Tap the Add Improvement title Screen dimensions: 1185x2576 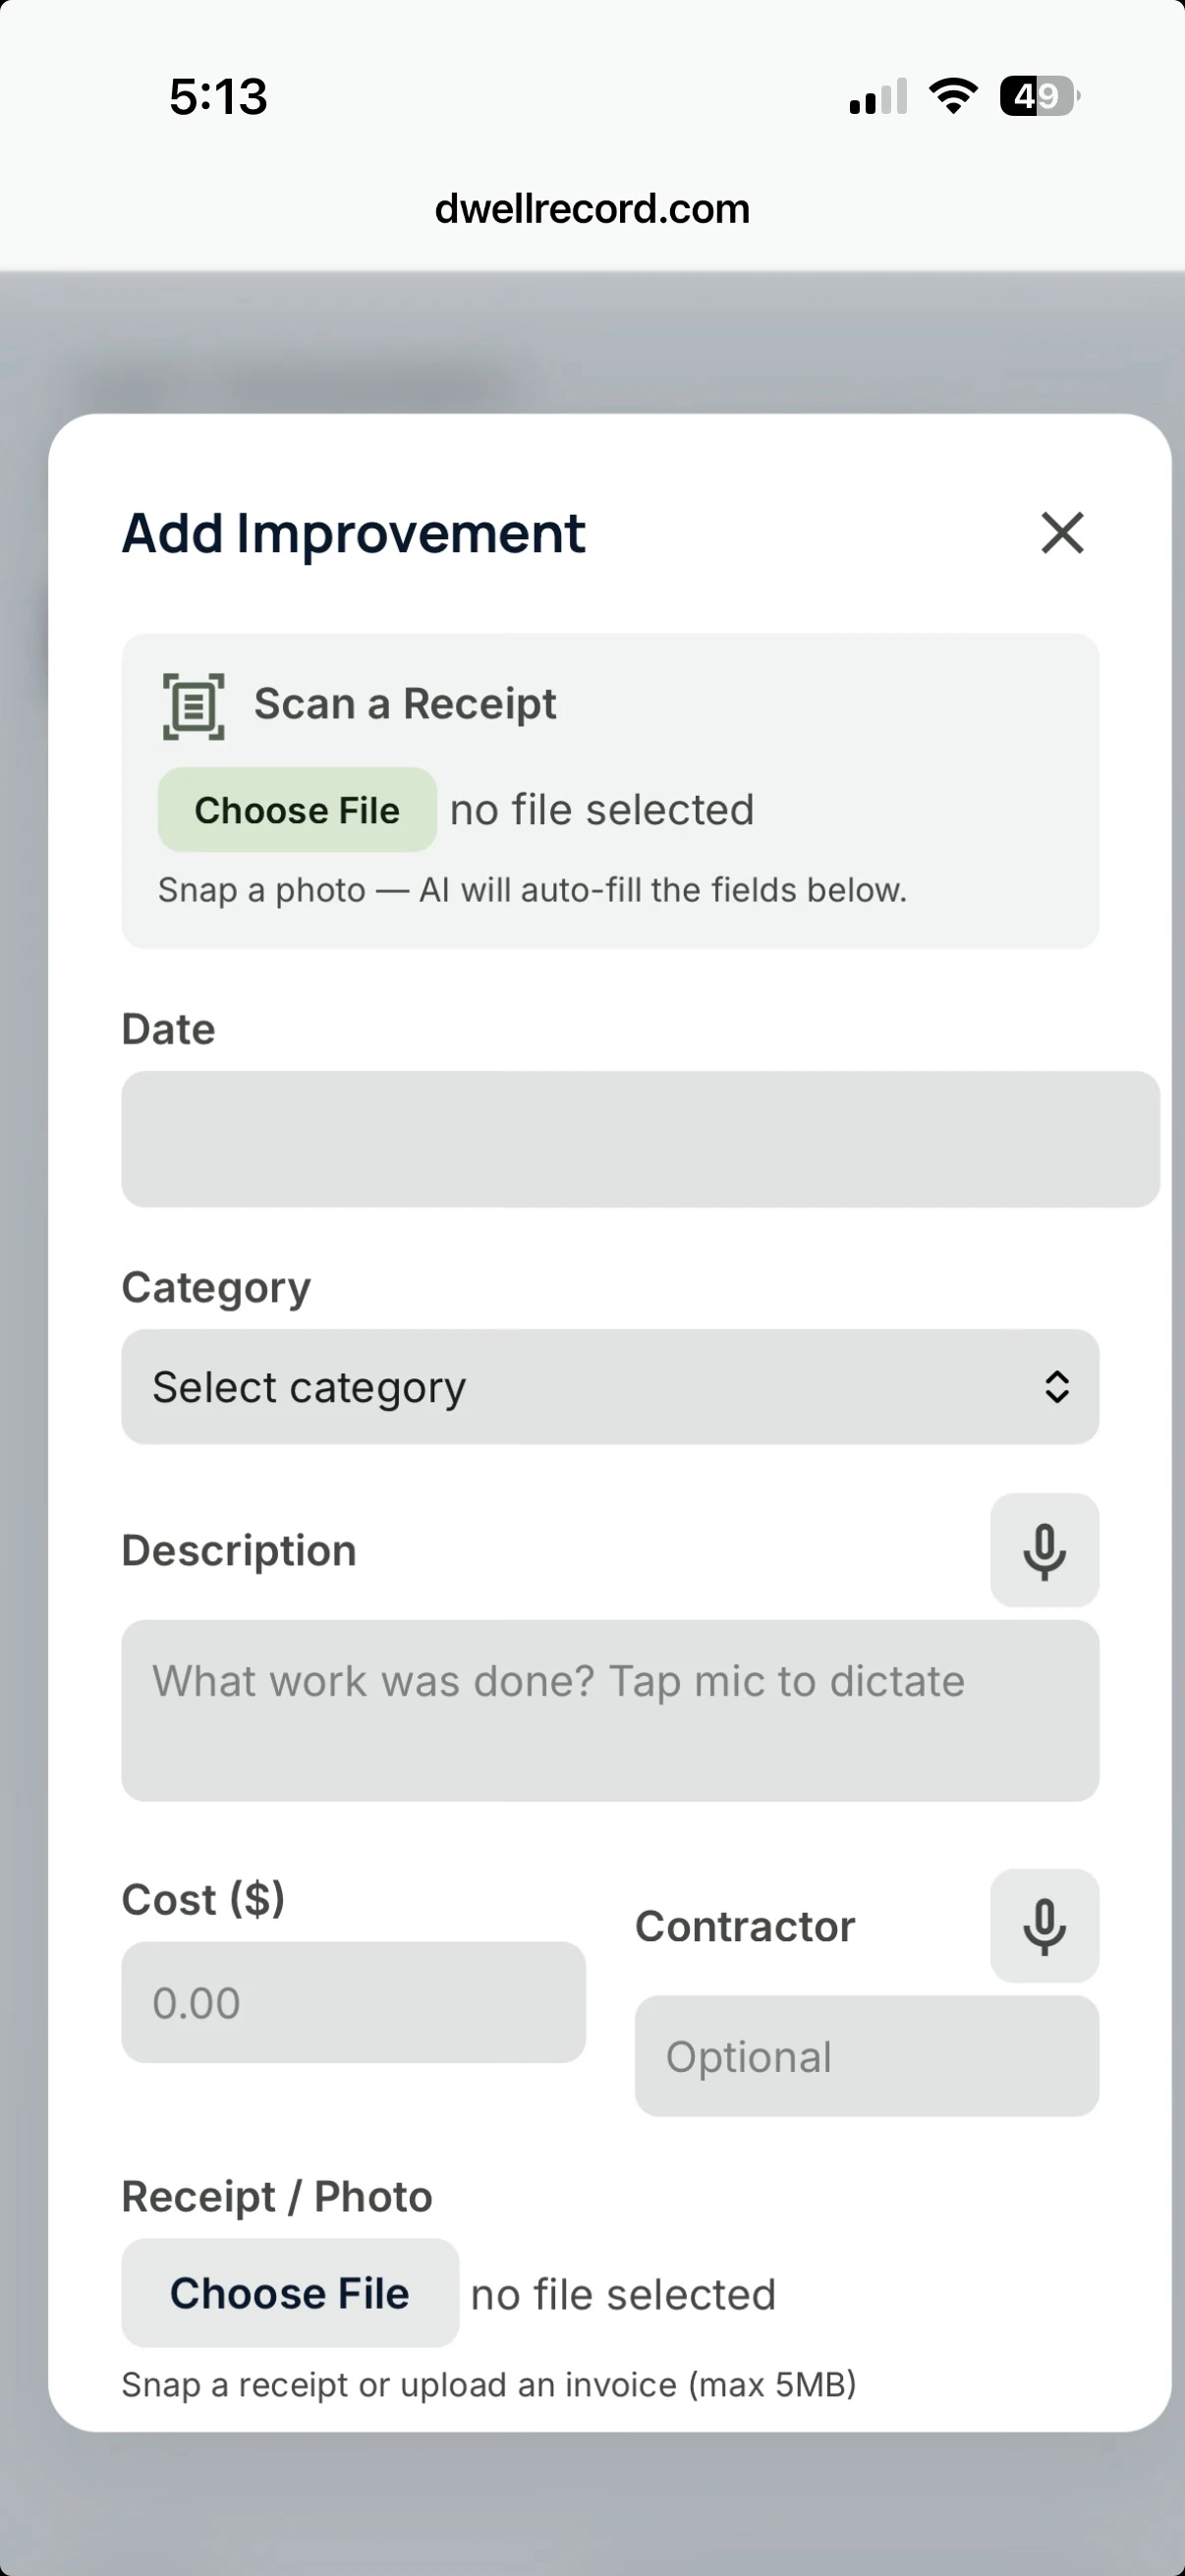pyautogui.click(x=353, y=533)
